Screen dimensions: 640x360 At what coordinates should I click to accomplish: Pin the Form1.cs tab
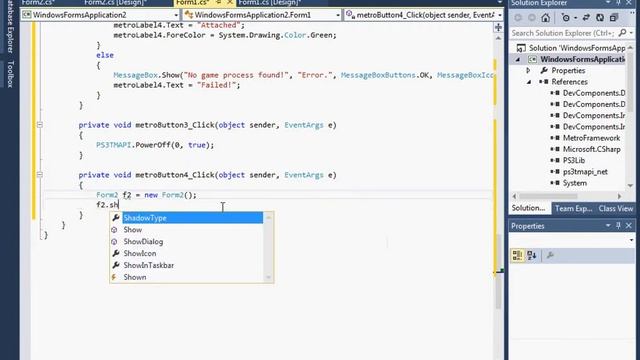tap(219, 2)
